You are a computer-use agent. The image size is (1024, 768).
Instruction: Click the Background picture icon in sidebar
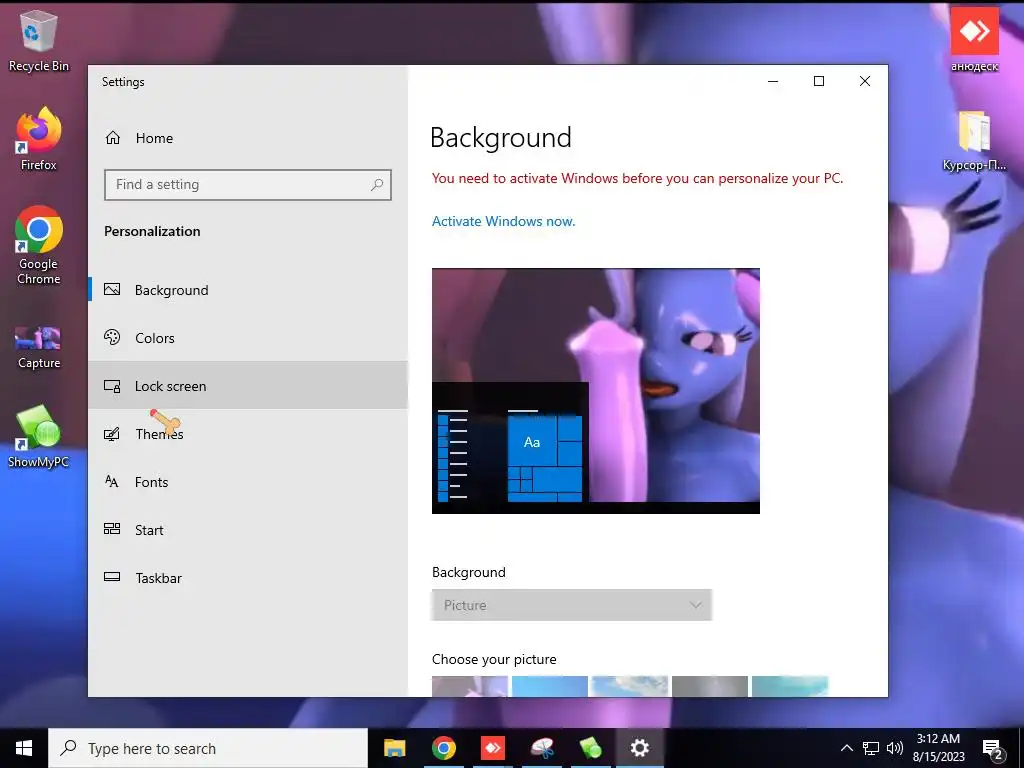tap(112, 289)
